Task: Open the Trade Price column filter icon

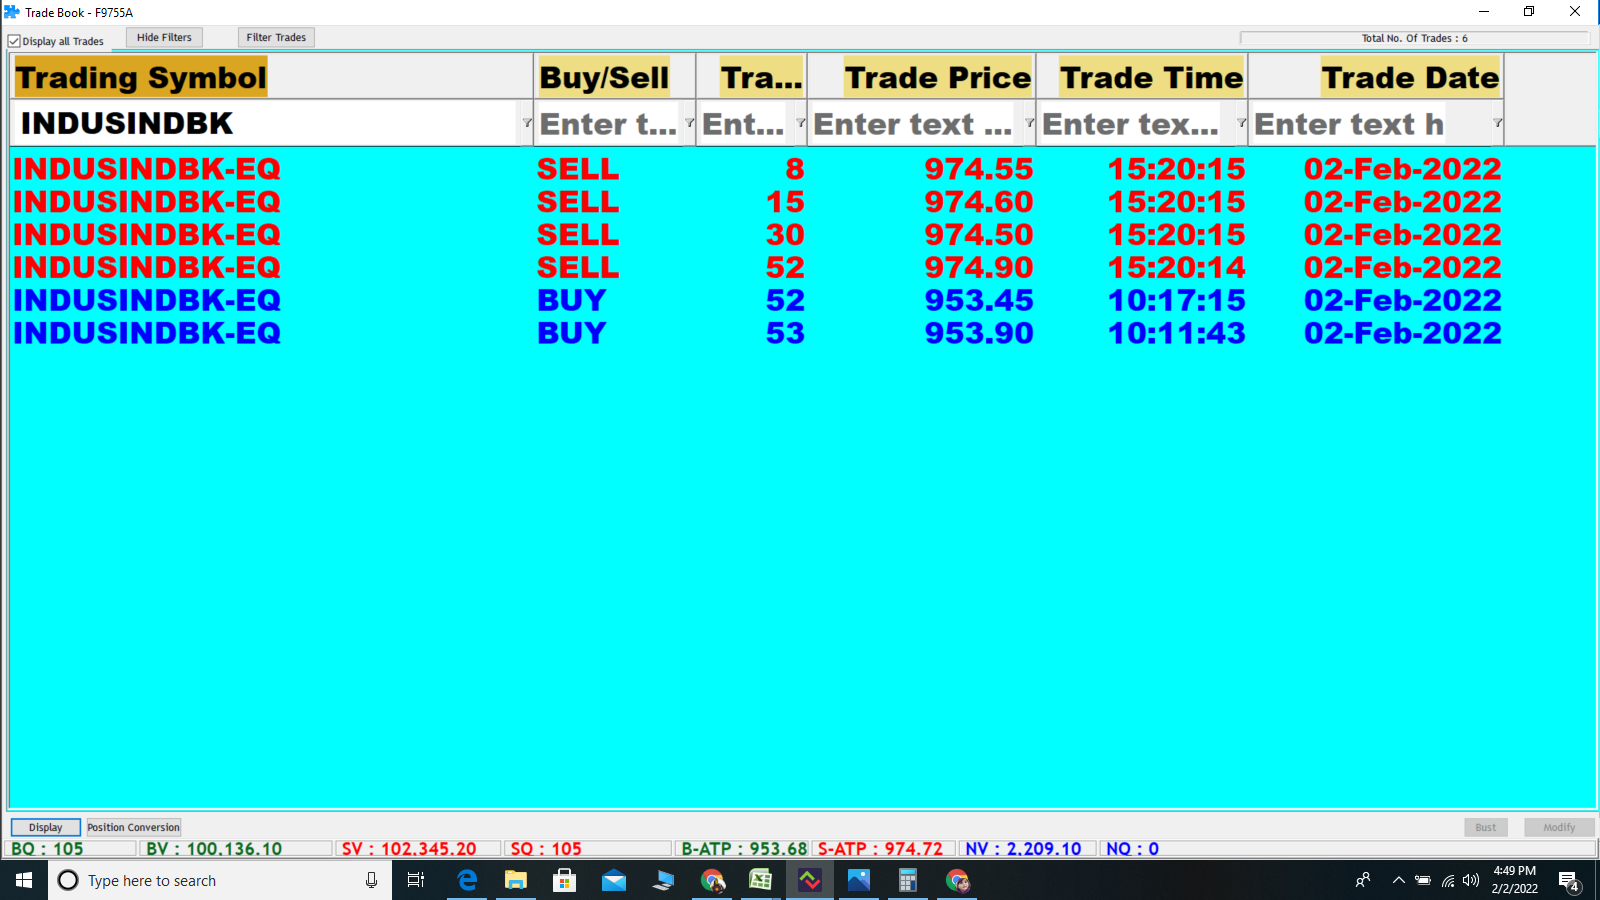Action: click(1029, 123)
